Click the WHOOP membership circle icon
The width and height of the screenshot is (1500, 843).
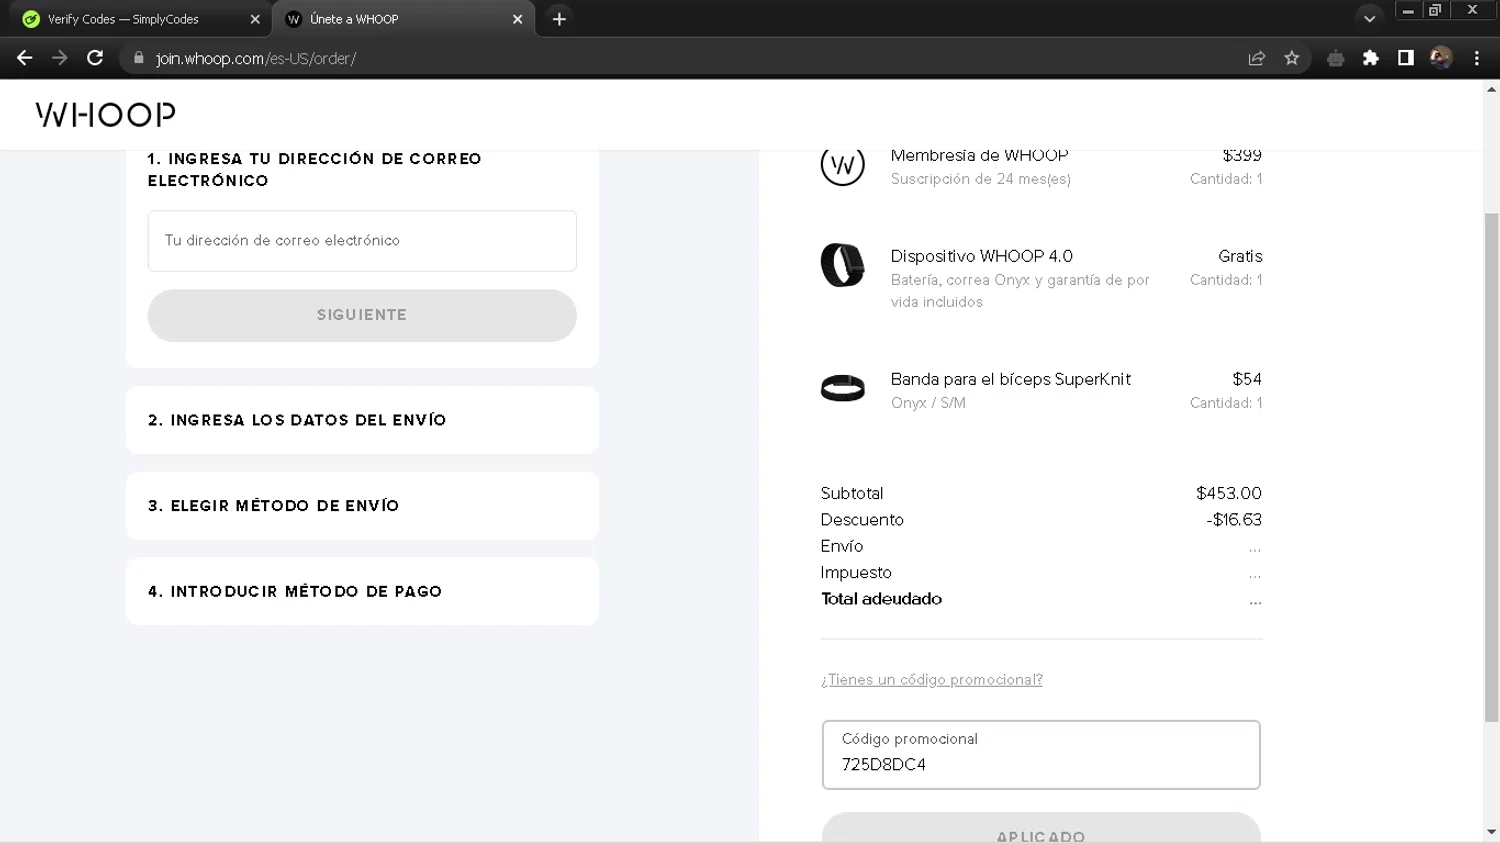[843, 165]
